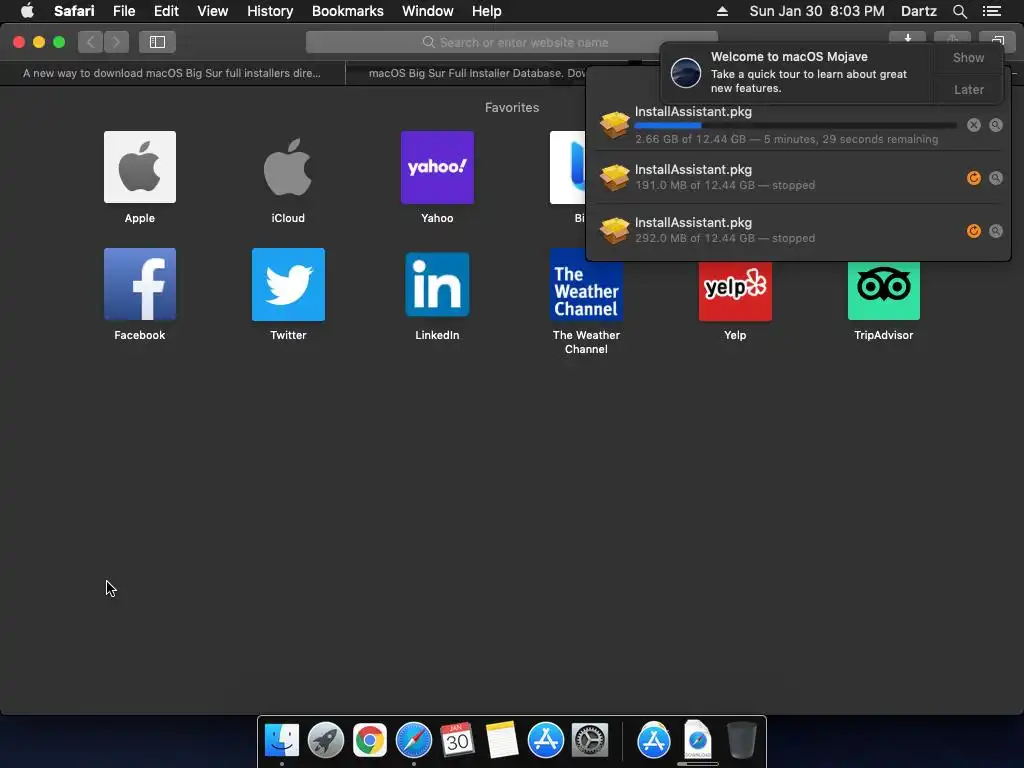Launch Google Chrome from the Dock
This screenshot has width=1024, height=768.
[x=370, y=740]
